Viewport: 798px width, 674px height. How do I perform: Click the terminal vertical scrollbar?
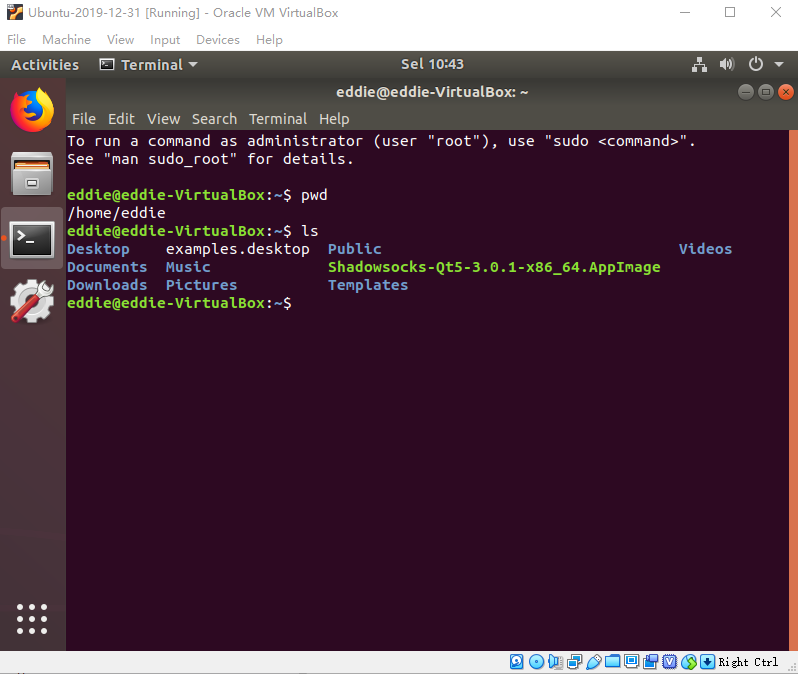[x=793, y=390]
